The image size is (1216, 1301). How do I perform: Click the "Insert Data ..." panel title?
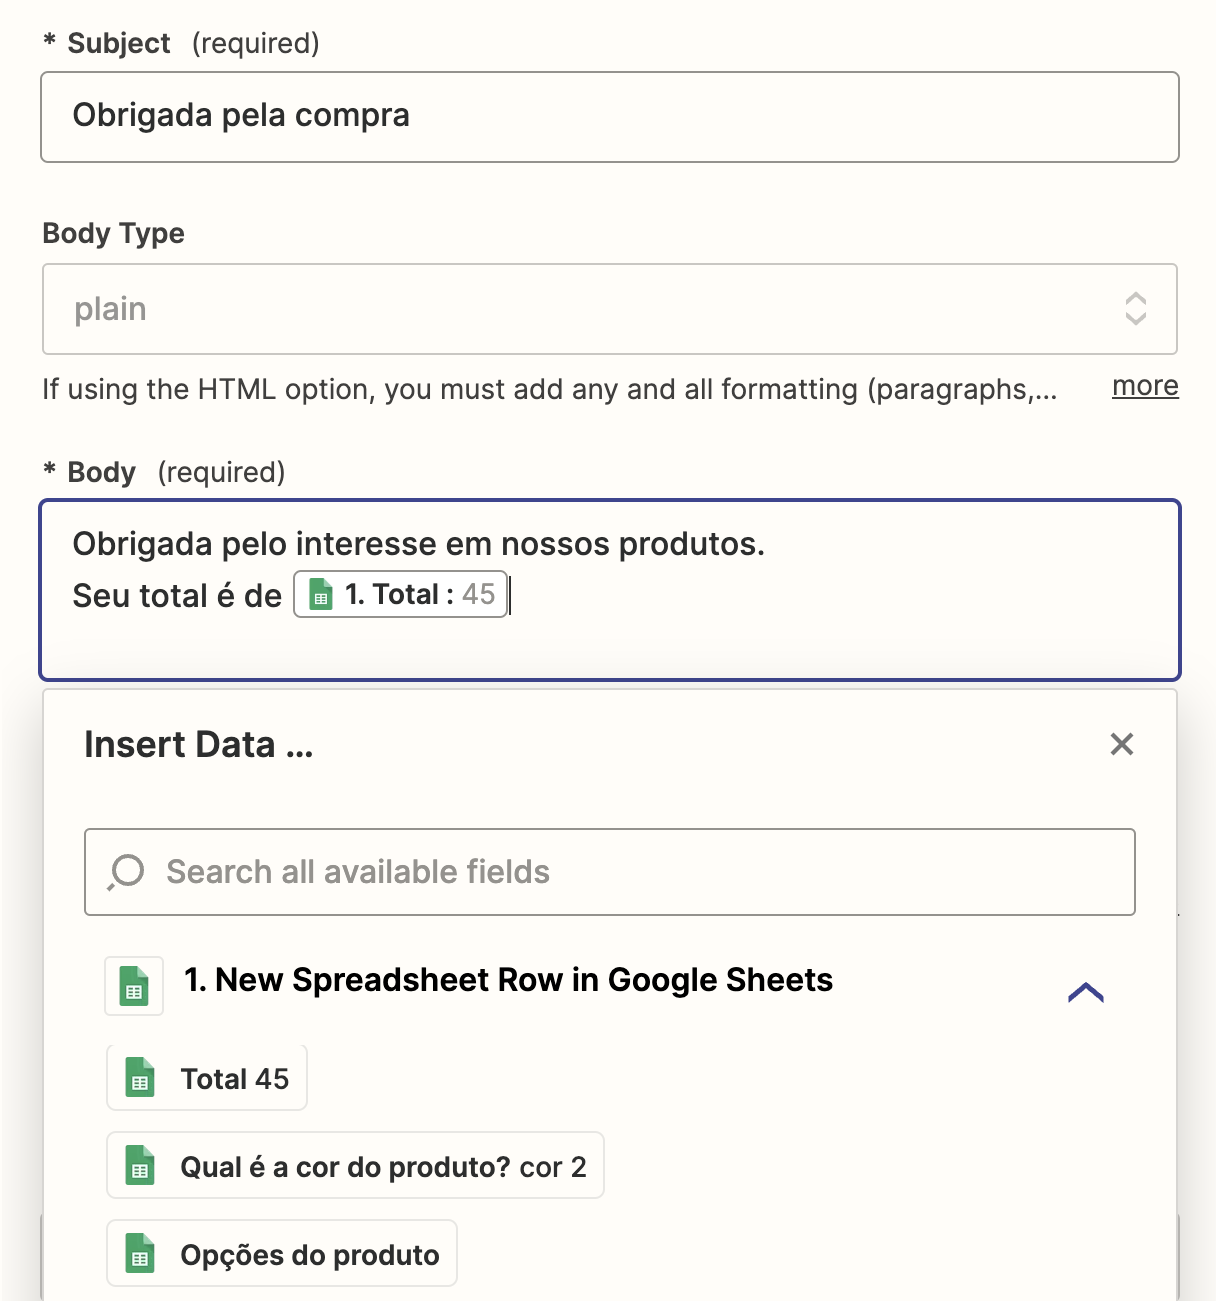(198, 745)
